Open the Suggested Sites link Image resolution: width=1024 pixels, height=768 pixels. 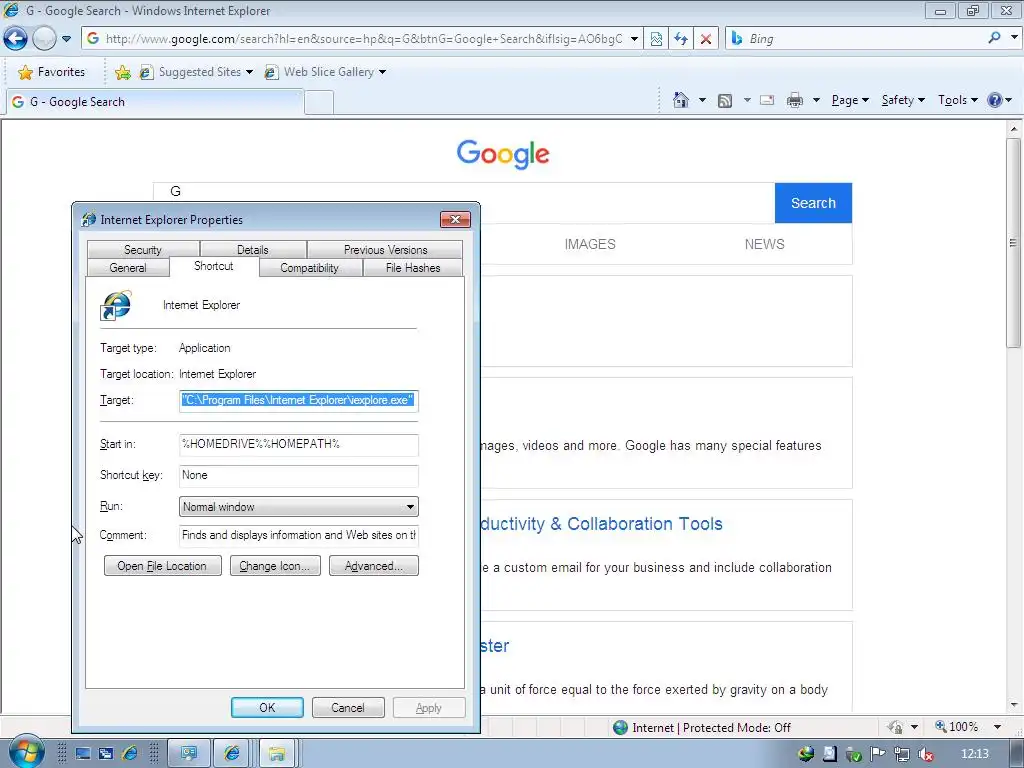[x=196, y=72]
